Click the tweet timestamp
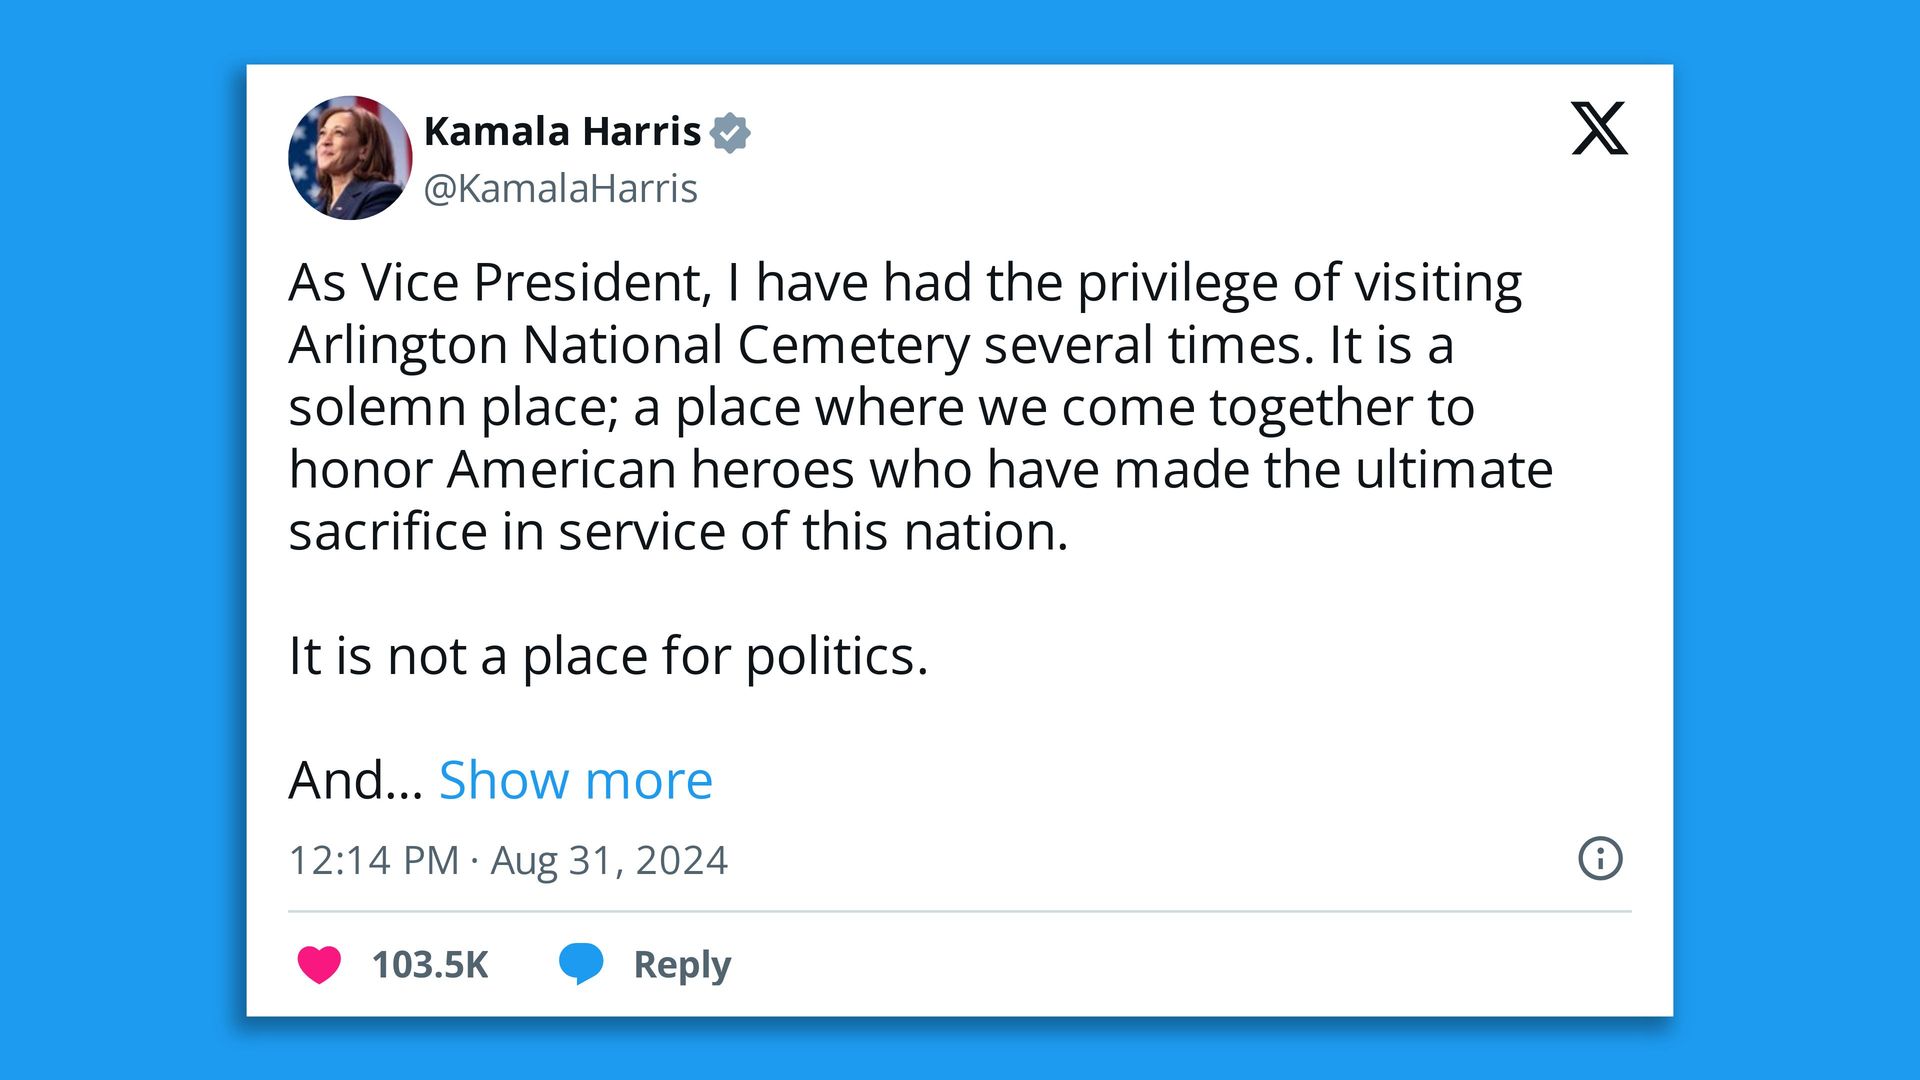Image resolution: width=1920 pixels, height=1080 pixels. 508,858
